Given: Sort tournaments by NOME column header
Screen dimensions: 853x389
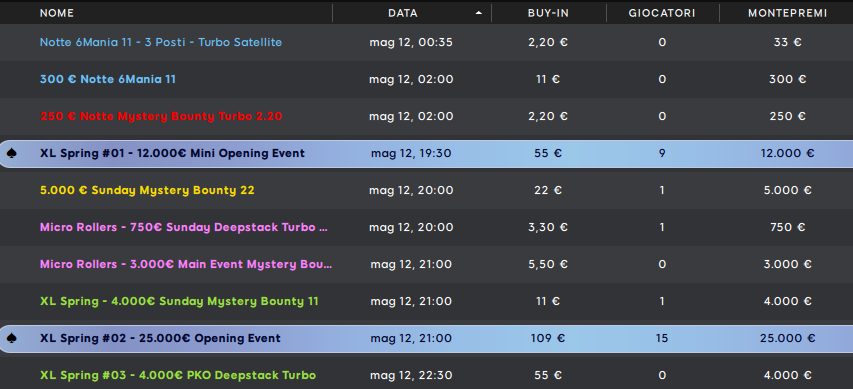Looking at the screenshot, I should [x=57, y=13].
